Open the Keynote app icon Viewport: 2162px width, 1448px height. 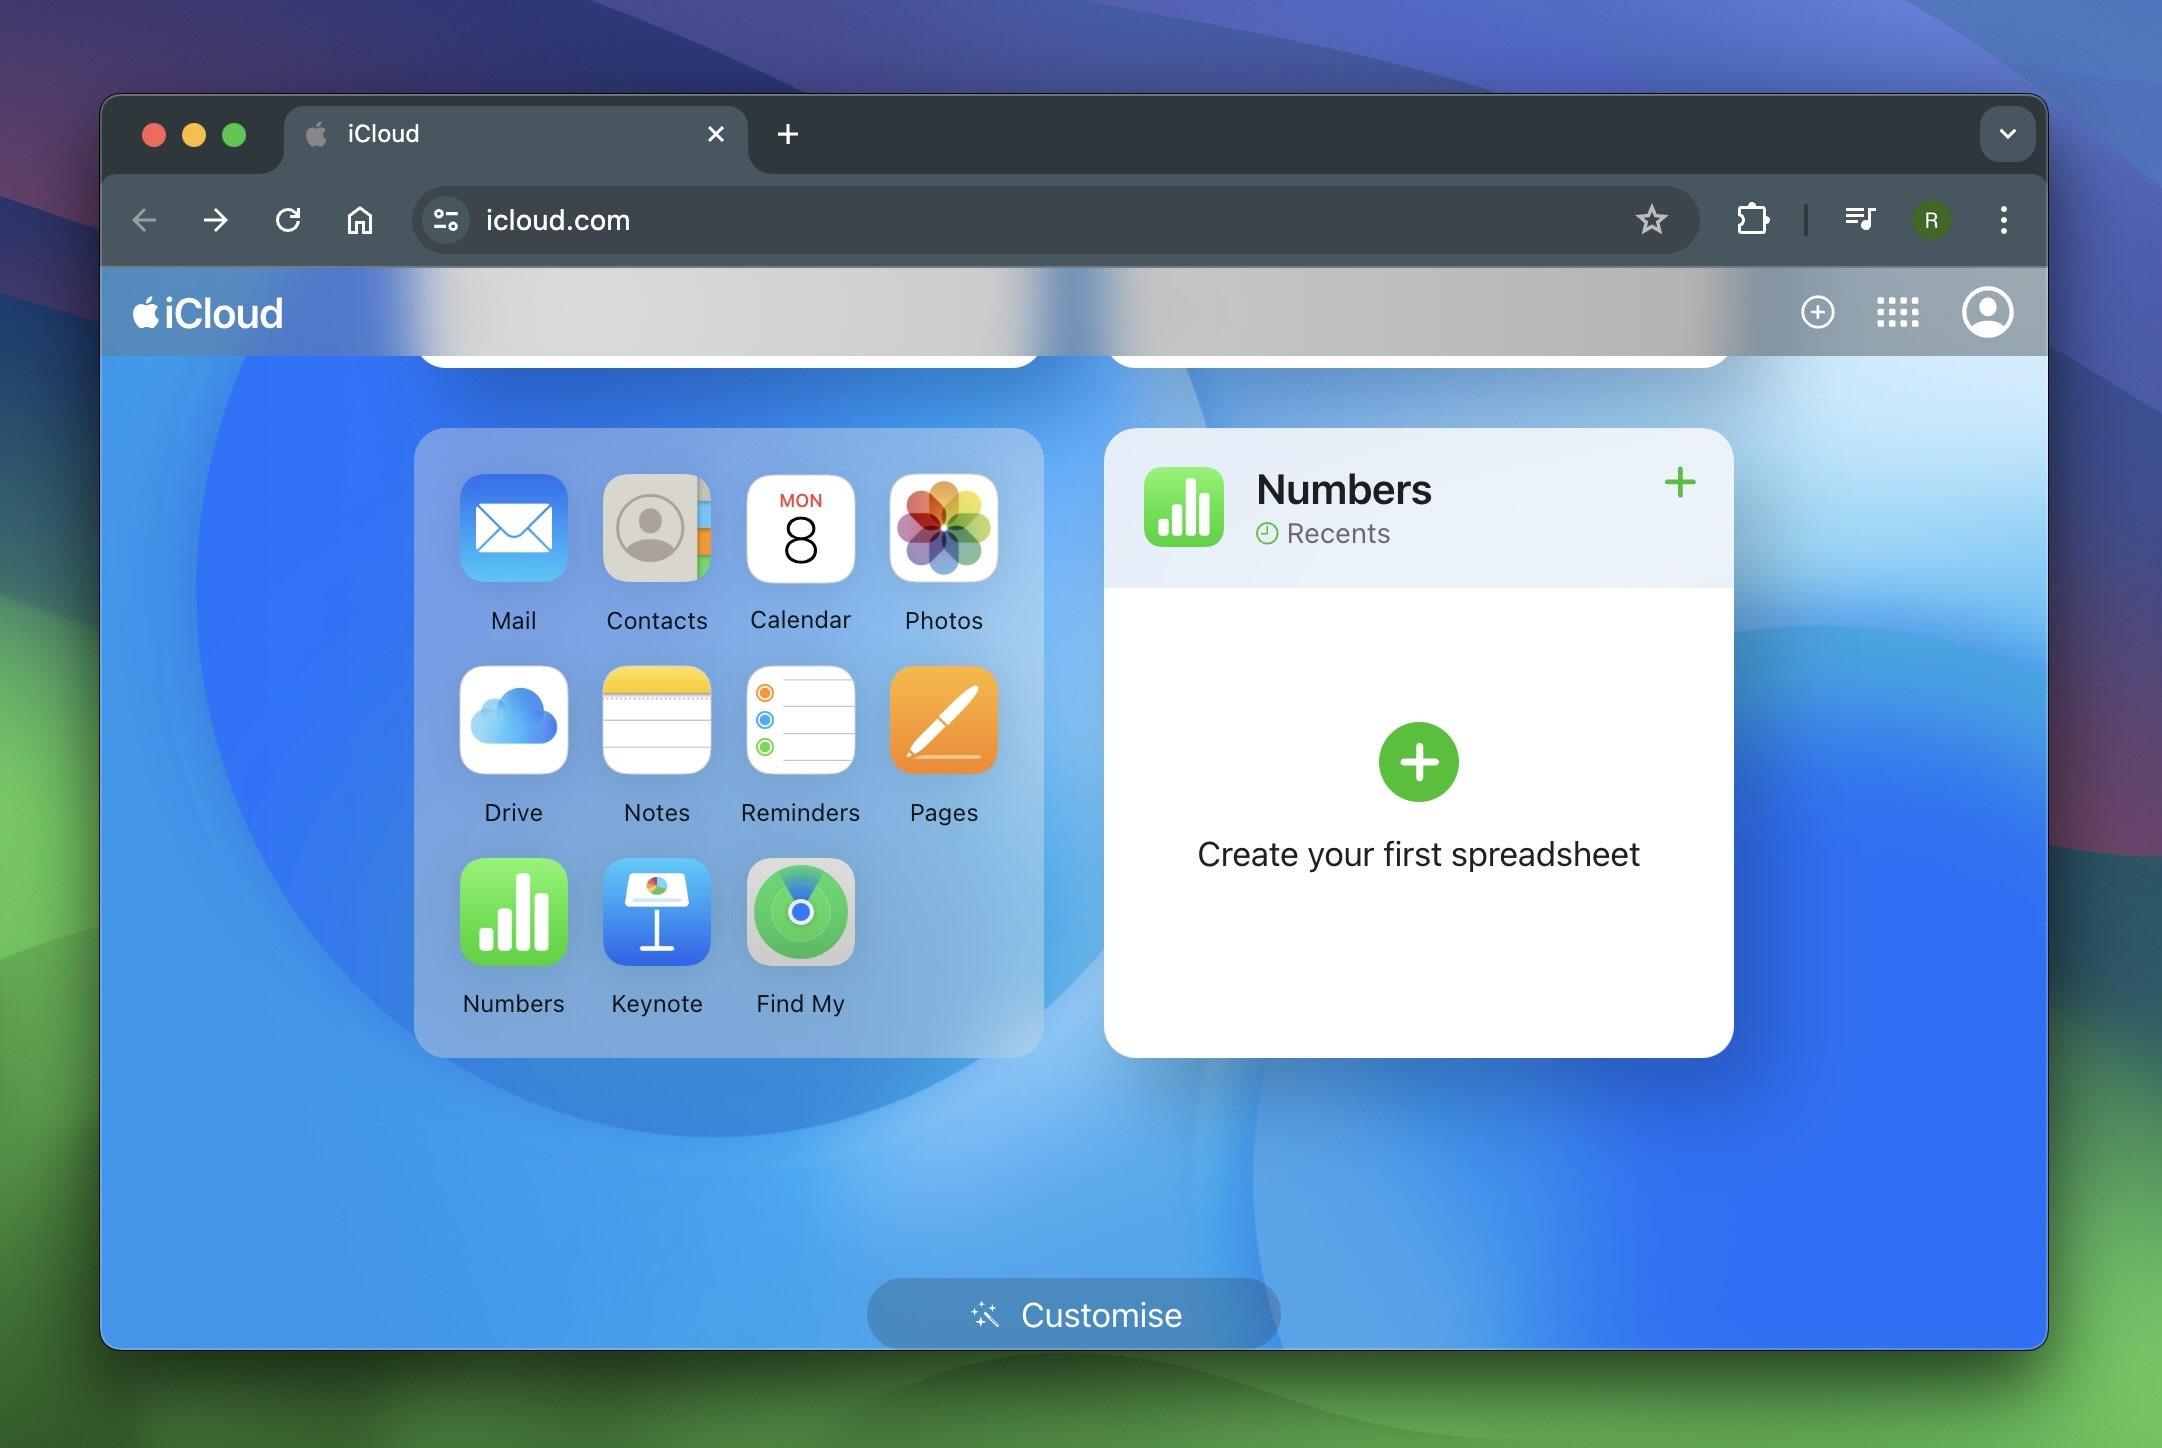(x=656, y=912)
